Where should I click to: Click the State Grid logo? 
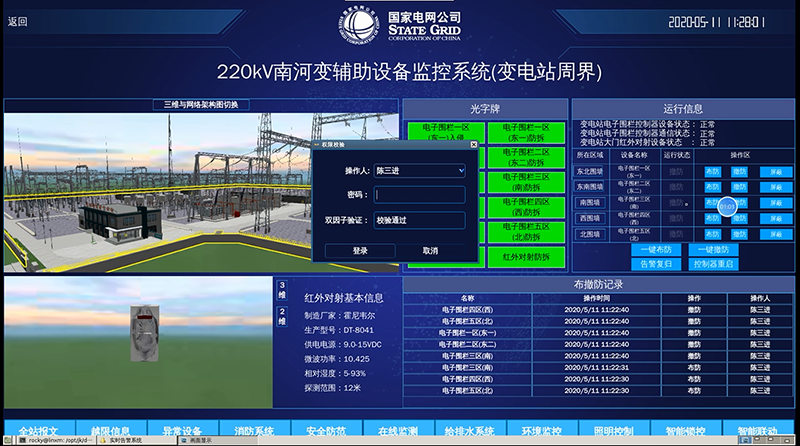[358, 21]
